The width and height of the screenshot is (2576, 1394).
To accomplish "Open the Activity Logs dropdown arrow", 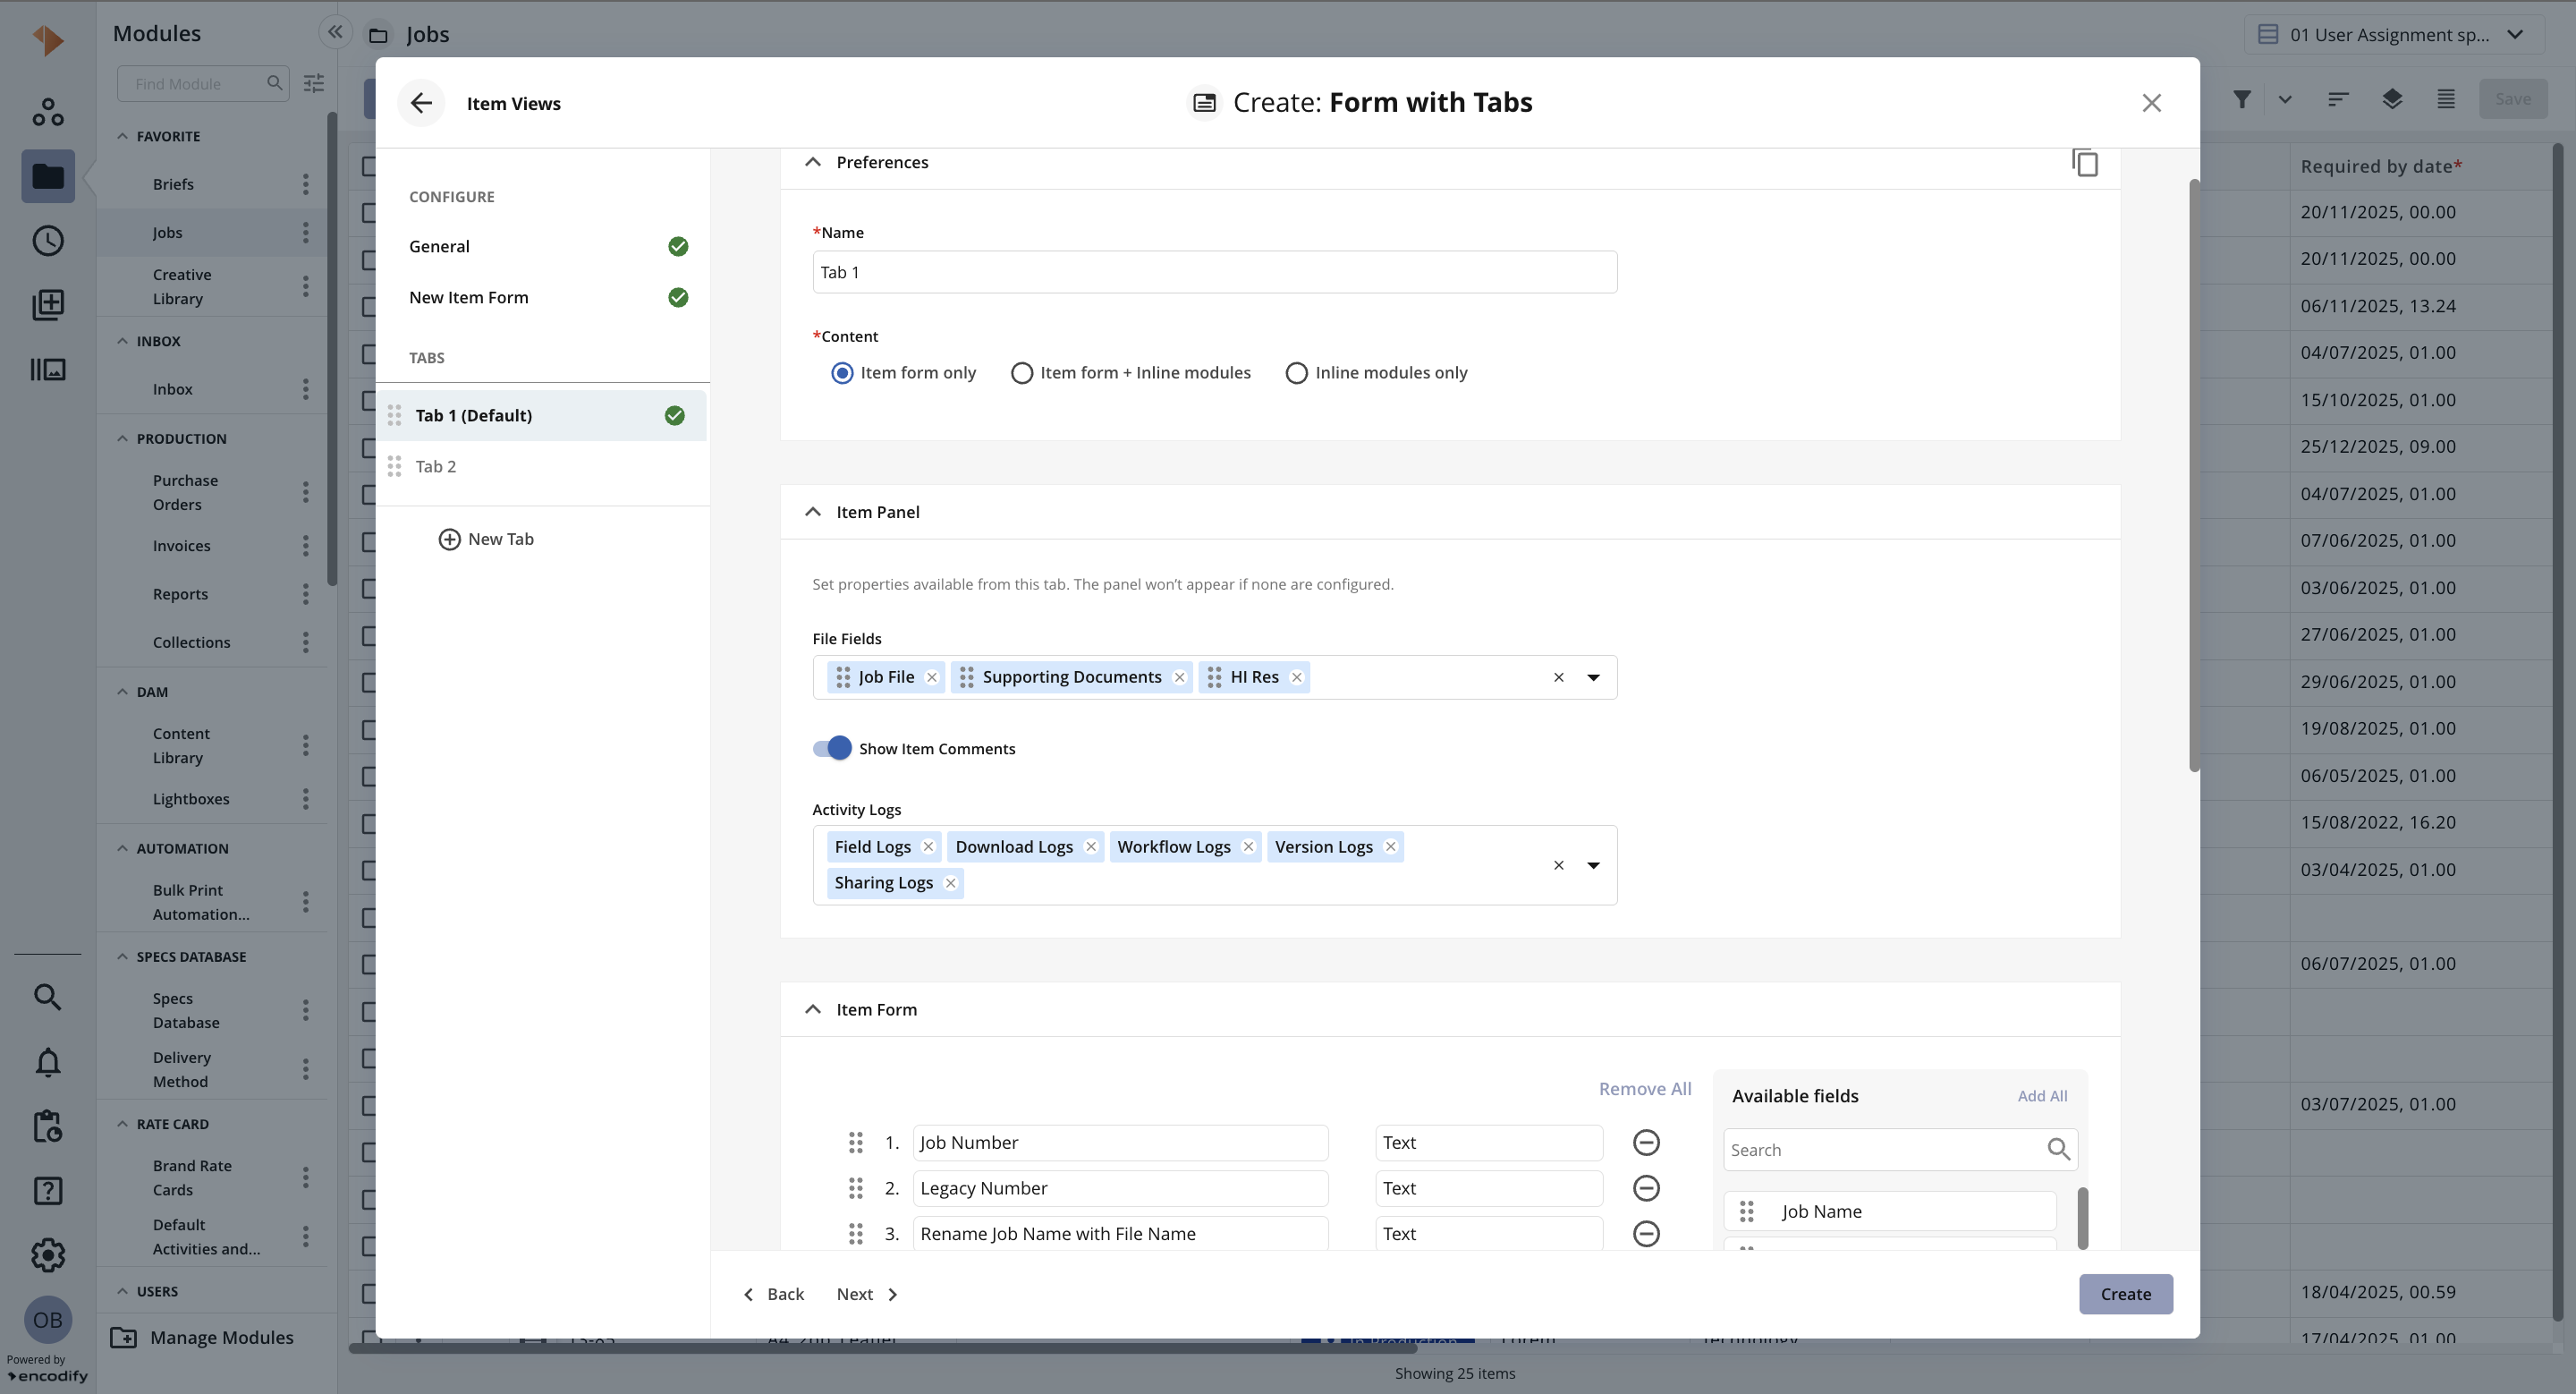I will click(1593, 865).
